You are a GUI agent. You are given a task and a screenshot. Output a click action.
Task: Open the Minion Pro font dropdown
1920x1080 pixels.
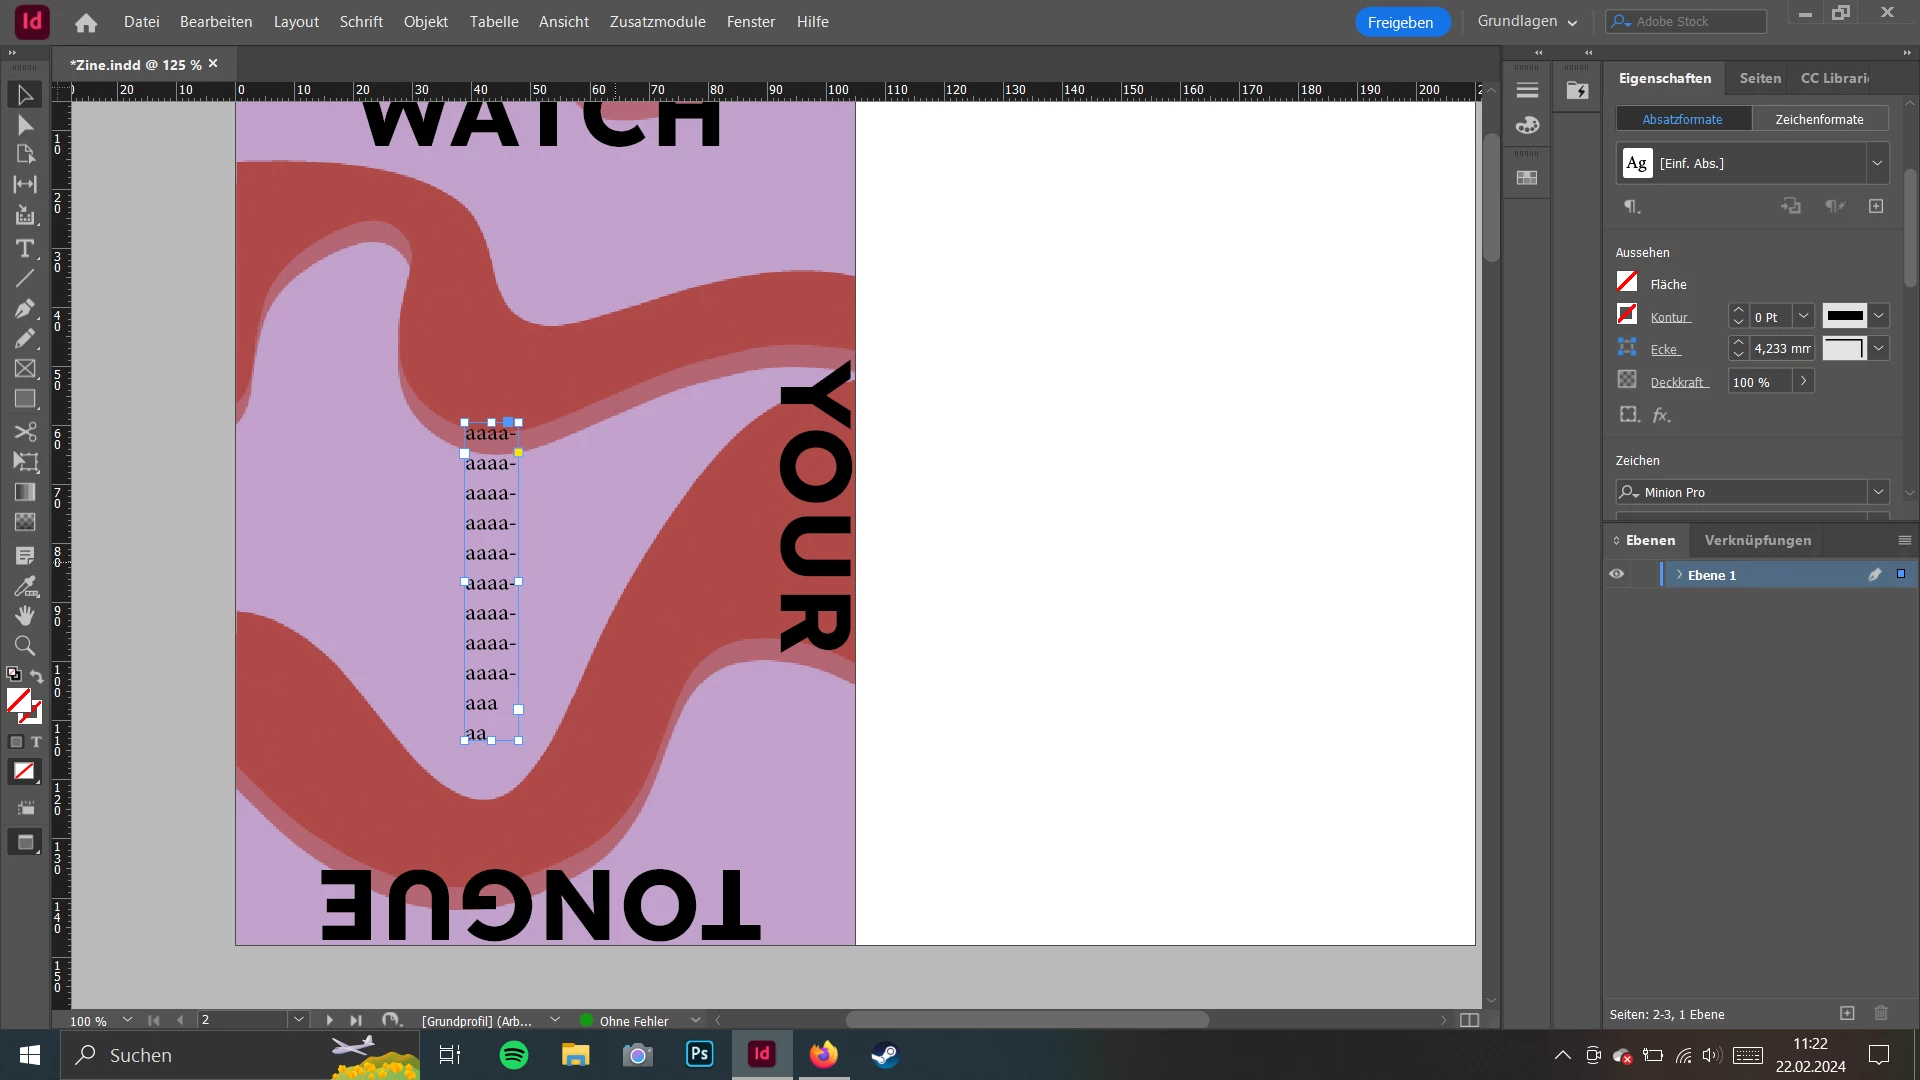click(x=1878, y=492)
